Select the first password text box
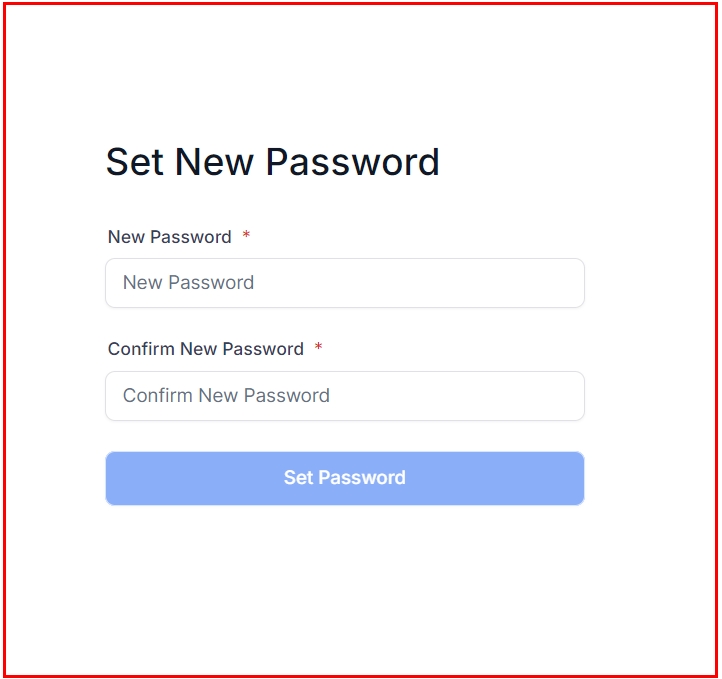The image size is (722, 679). (344, 283)
